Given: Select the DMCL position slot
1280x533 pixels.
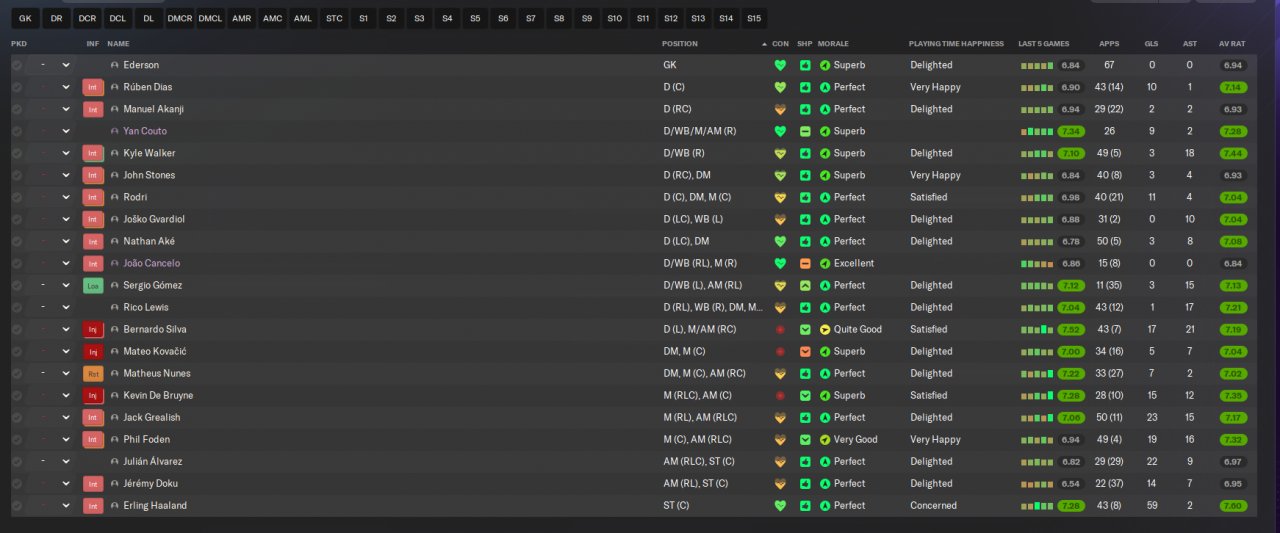Looking at the screenshot, I should click(211, 18).
